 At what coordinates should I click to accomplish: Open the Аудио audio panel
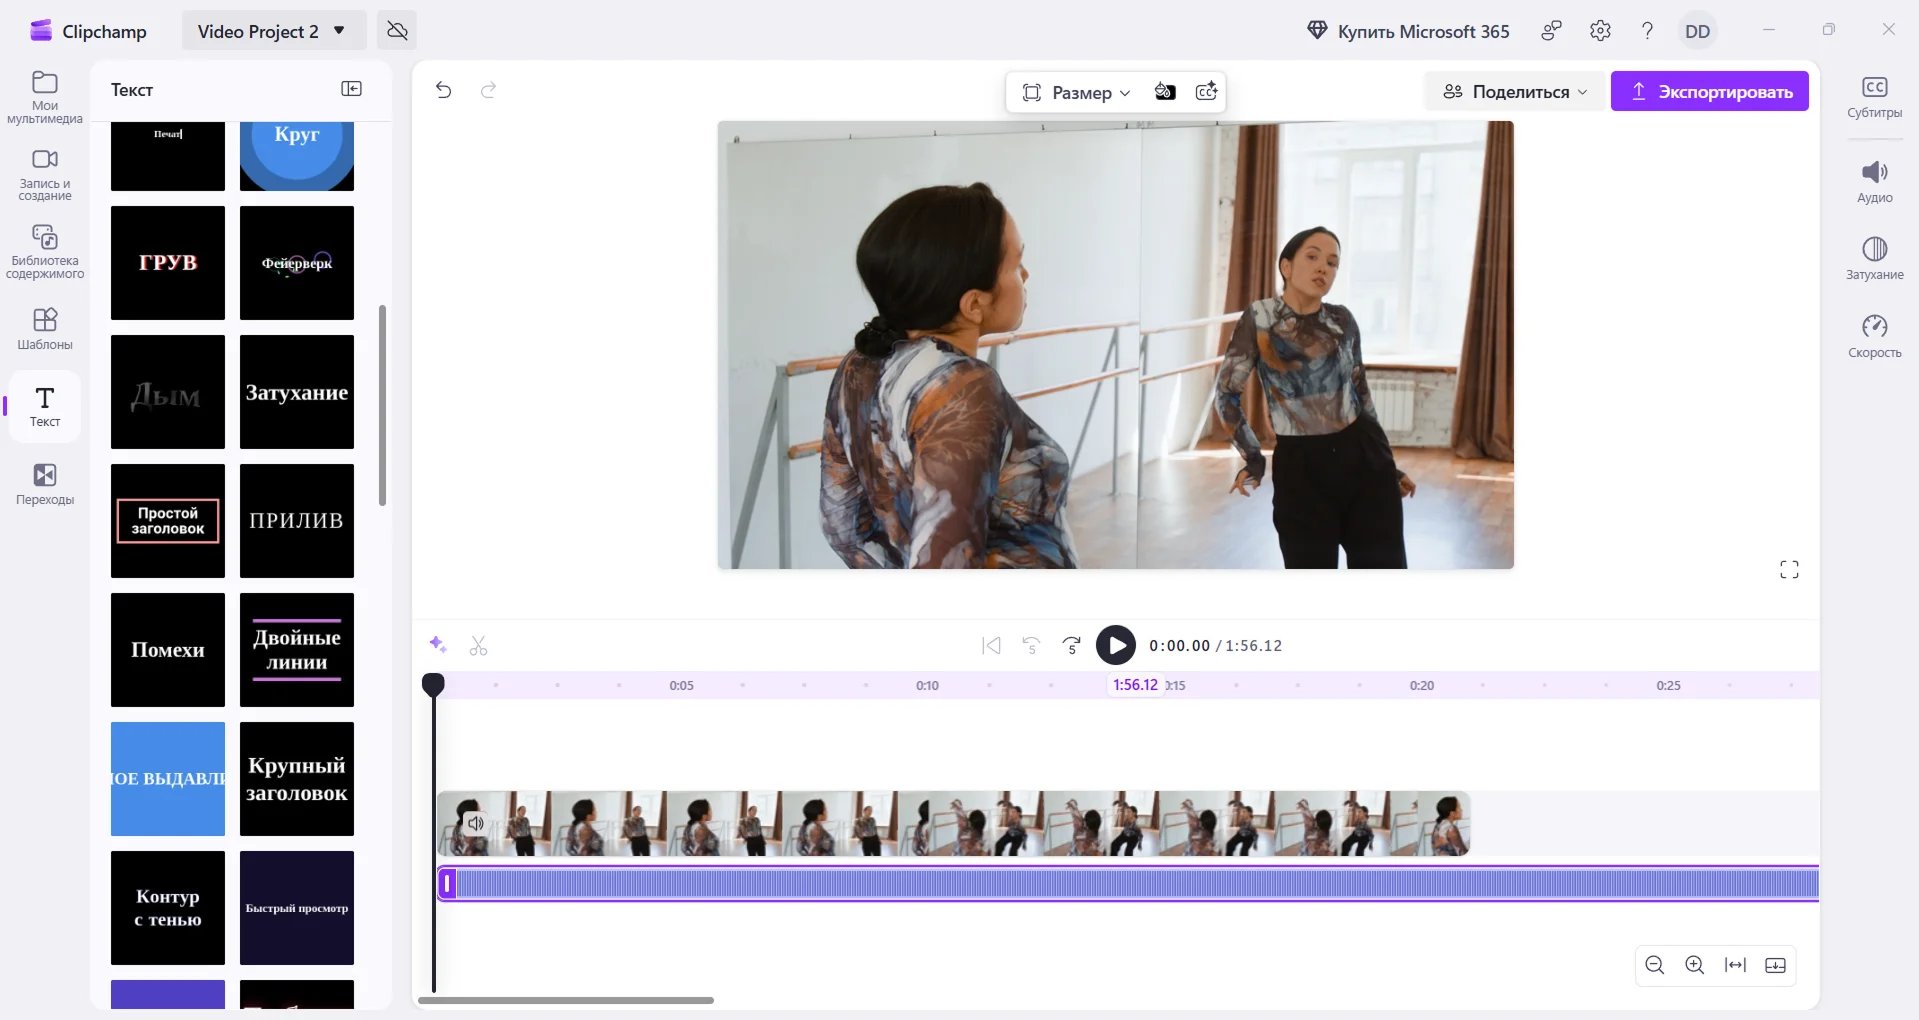pyautogui.click(x=1874, y=182)
